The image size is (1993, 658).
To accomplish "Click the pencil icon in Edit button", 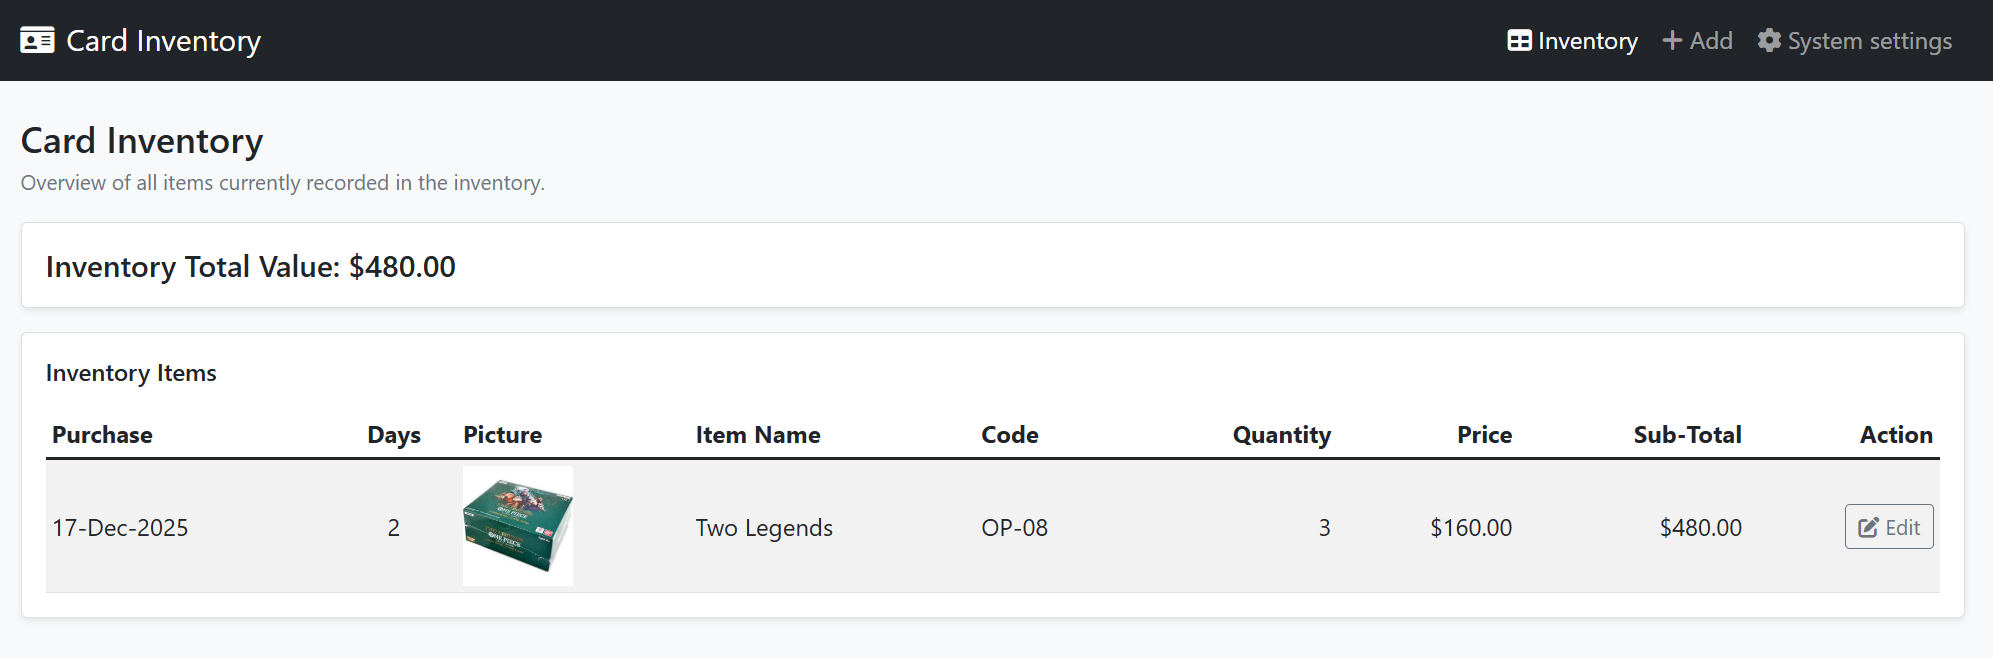I will point(1867,528).
